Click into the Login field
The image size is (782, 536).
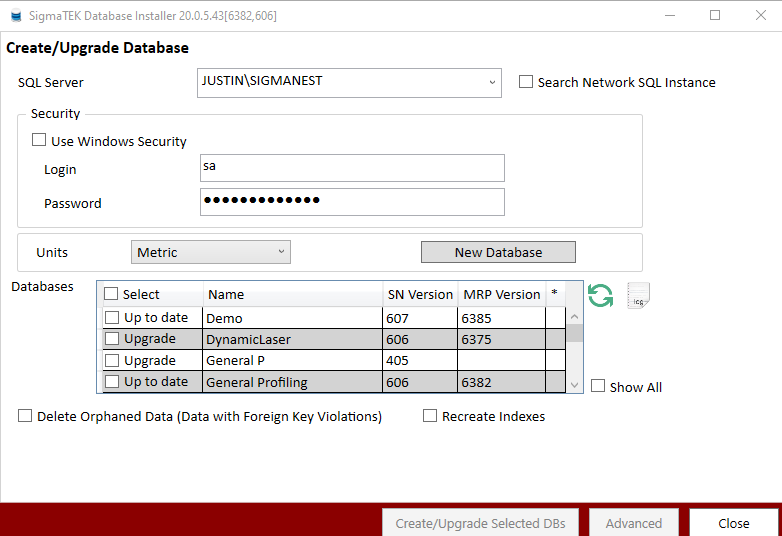pos(352,168)
